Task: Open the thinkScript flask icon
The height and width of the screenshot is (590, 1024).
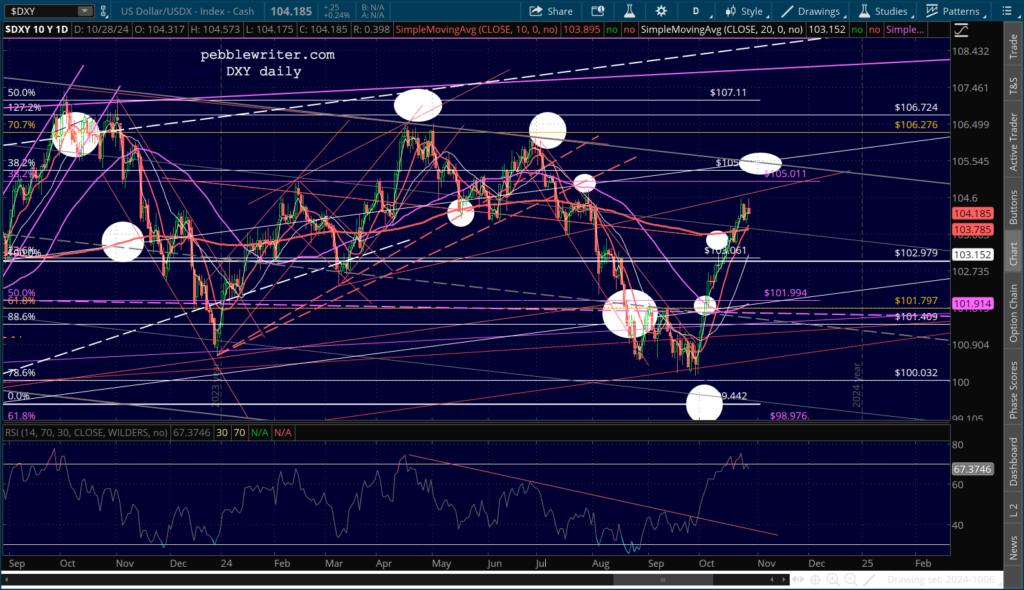Action: 629,11
